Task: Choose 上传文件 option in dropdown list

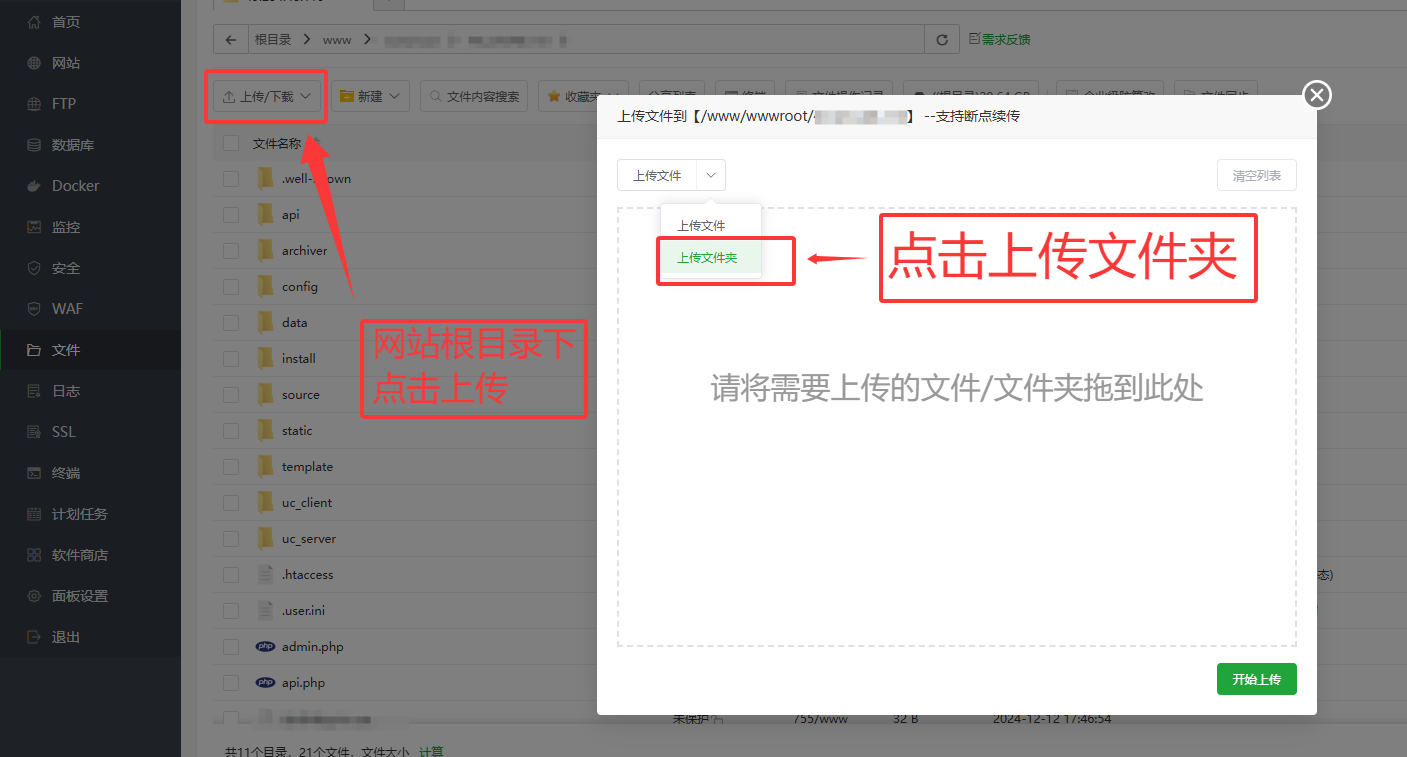Action: tap(702, 226)
